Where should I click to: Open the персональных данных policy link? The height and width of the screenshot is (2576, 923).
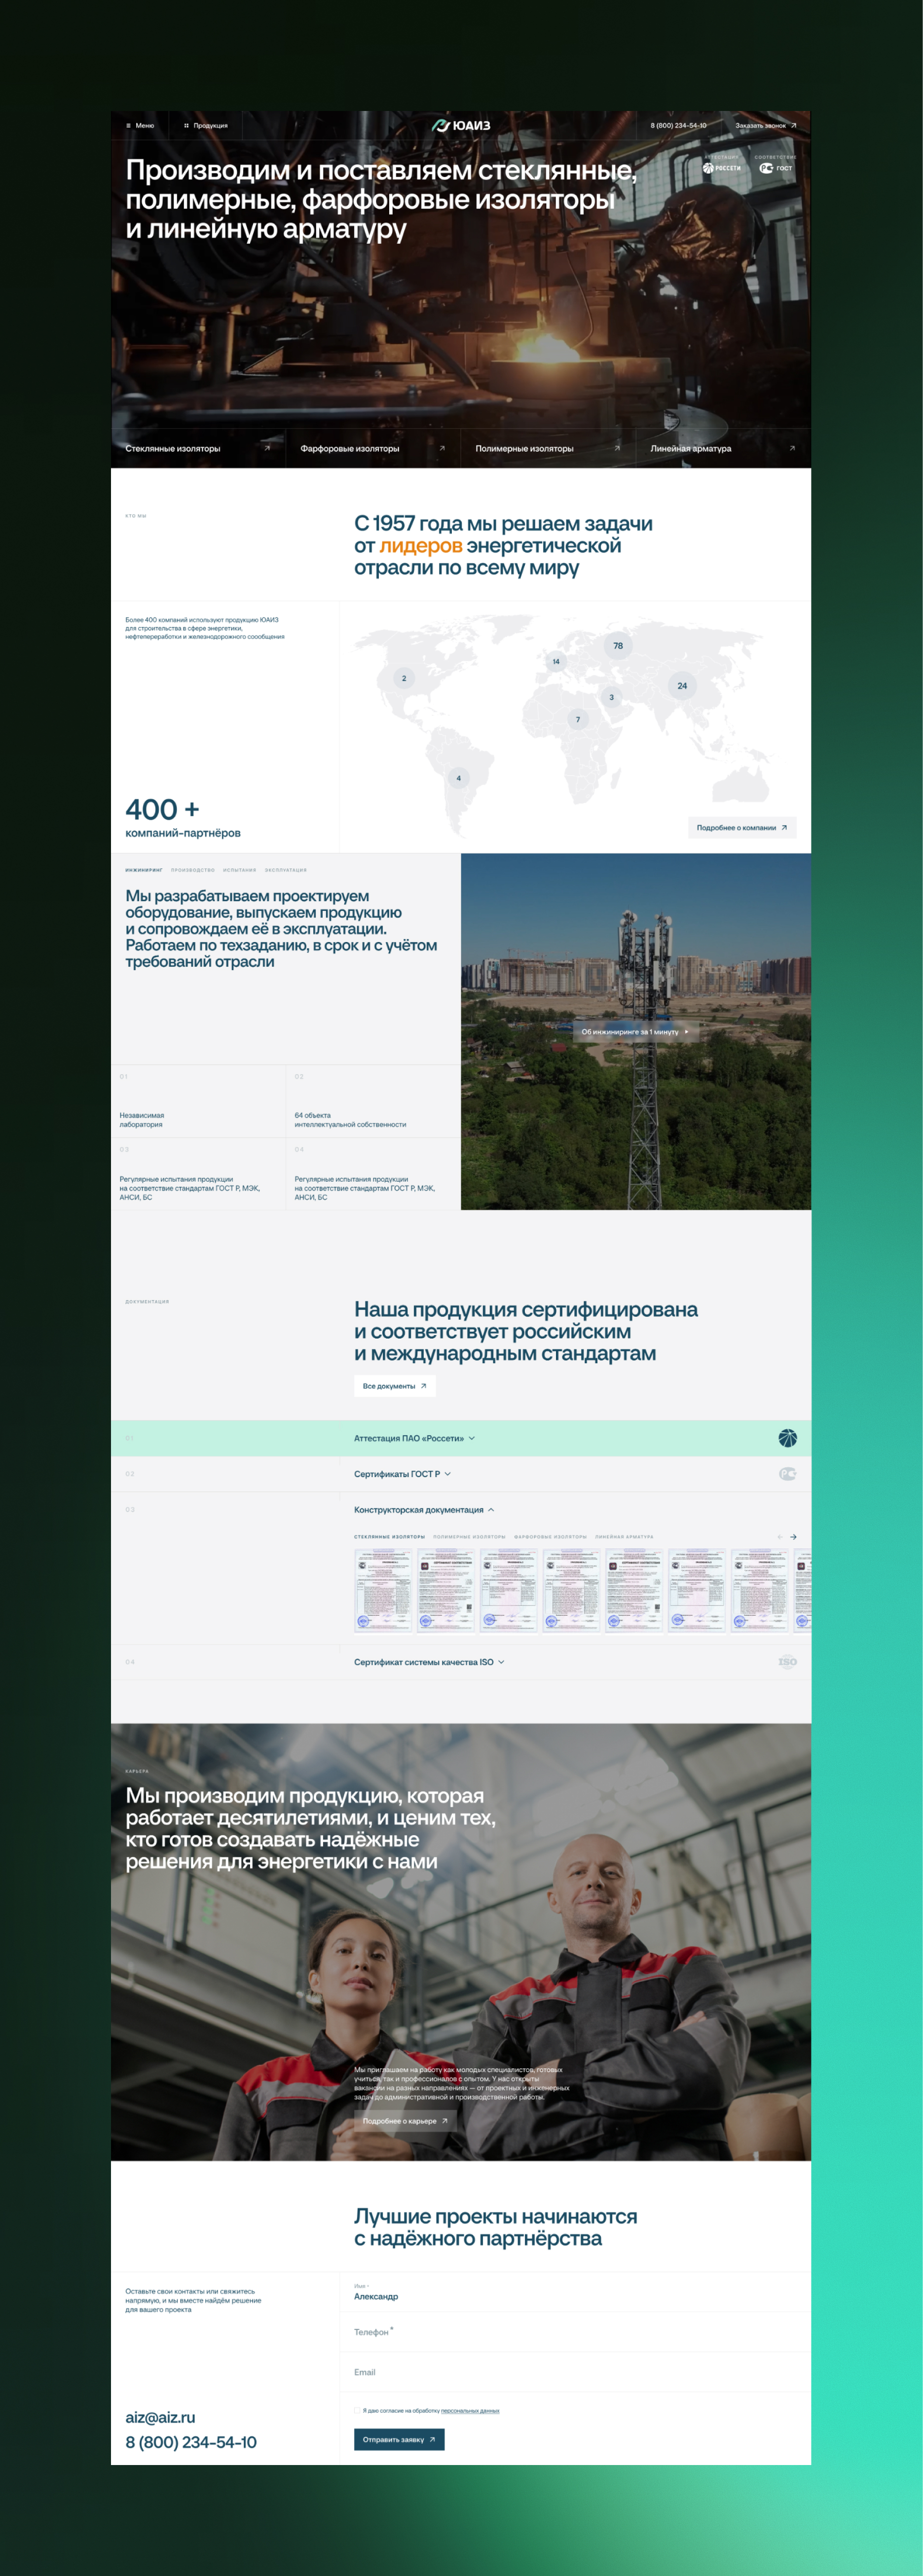tap(470, 2411)
